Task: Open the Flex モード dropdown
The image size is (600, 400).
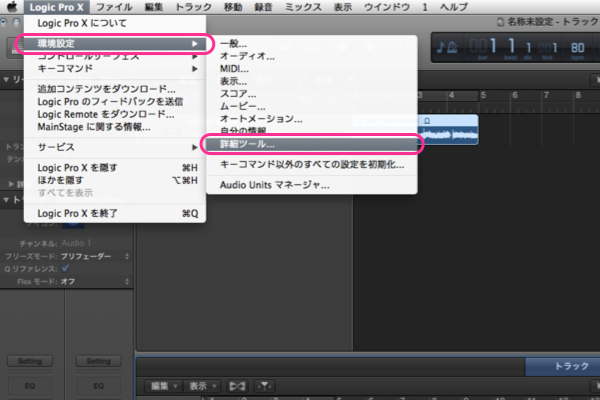Action: pyautogui.click(x=95, y=282)
